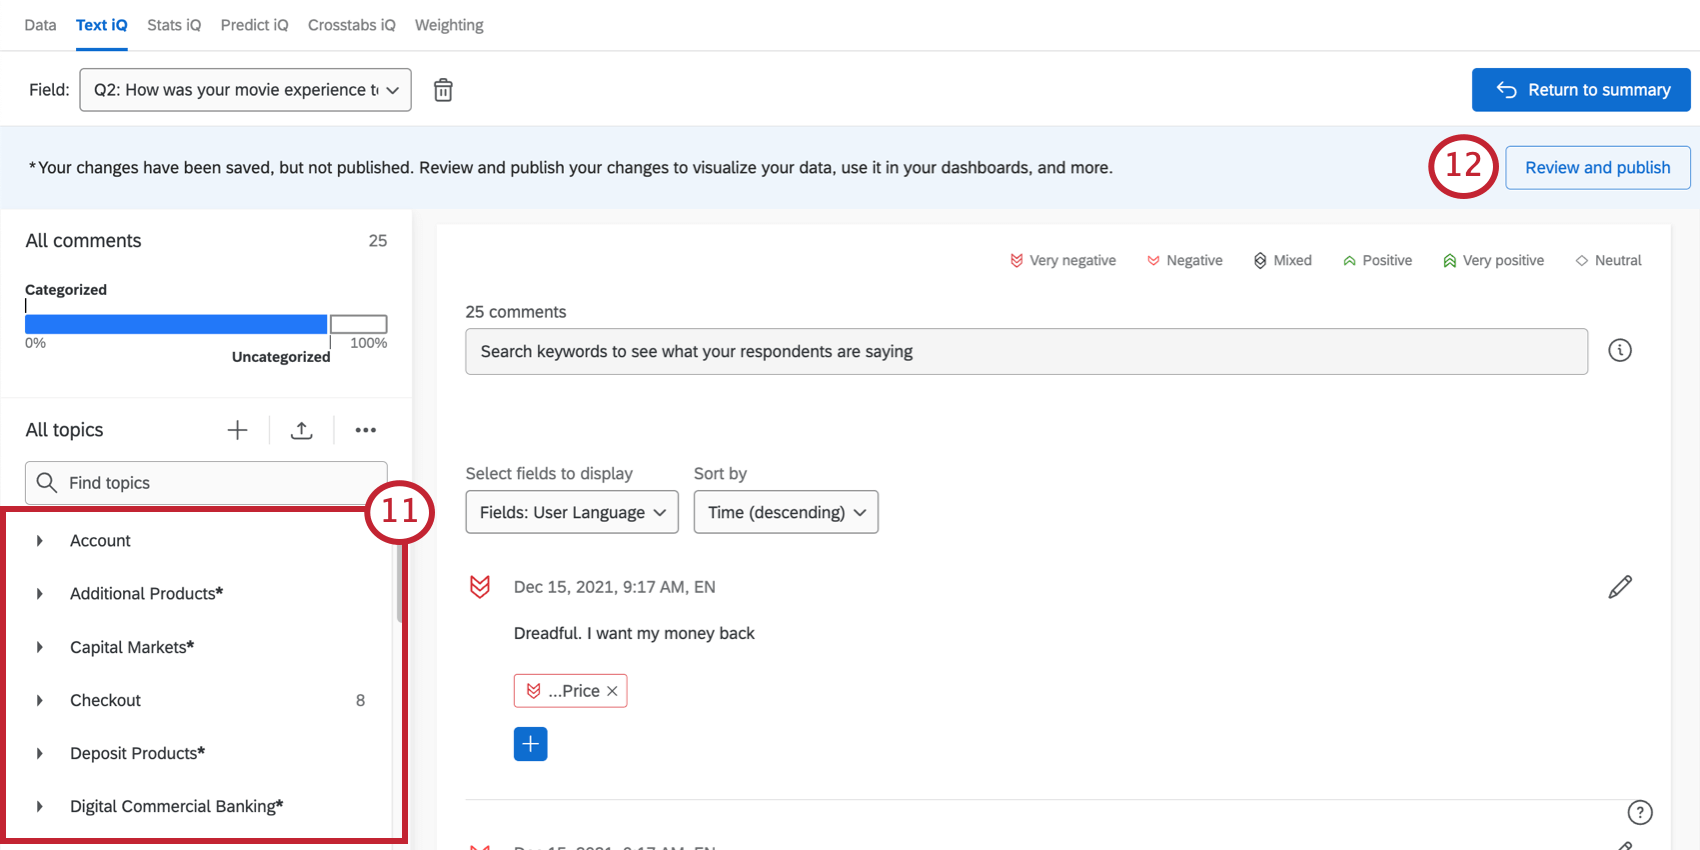Remove the Price topic tag
Screen dimensions: 1700x850
[612, 691]
